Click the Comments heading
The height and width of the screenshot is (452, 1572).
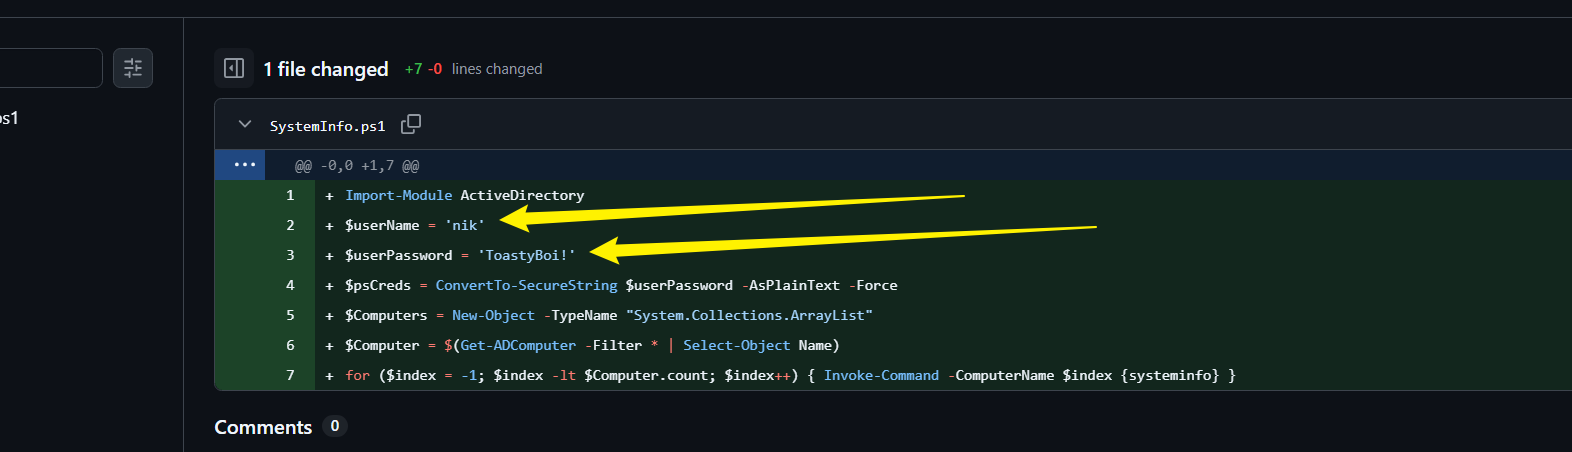coord(263,427)
